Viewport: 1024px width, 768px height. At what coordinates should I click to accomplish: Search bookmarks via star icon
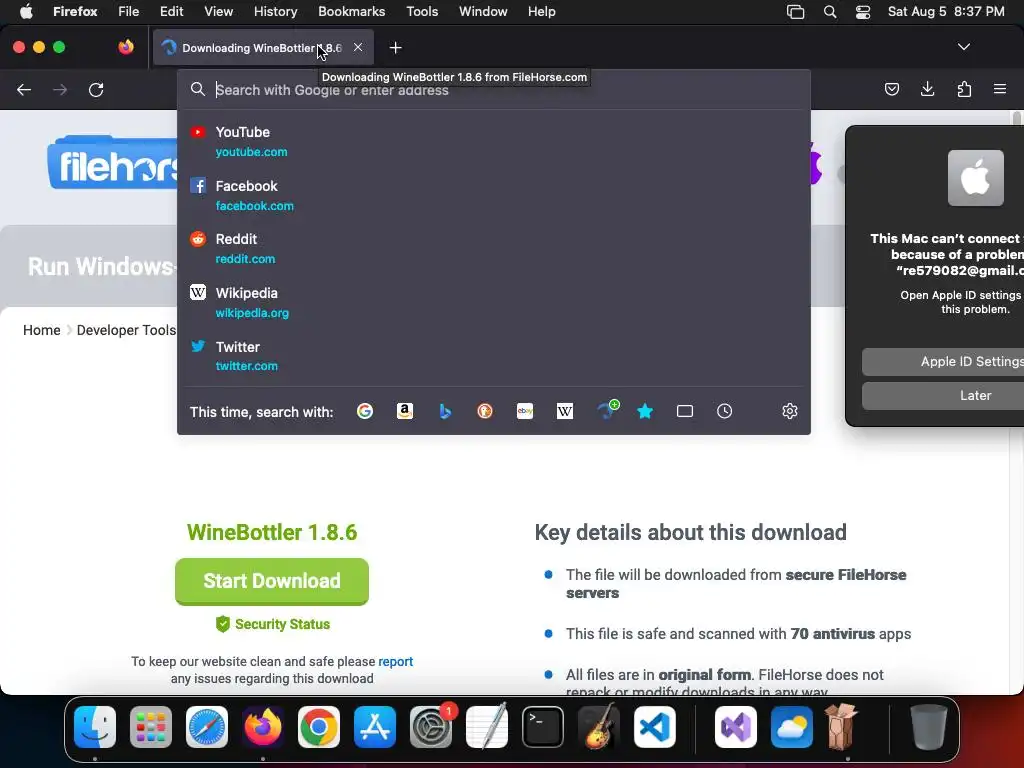pos(645,411)
